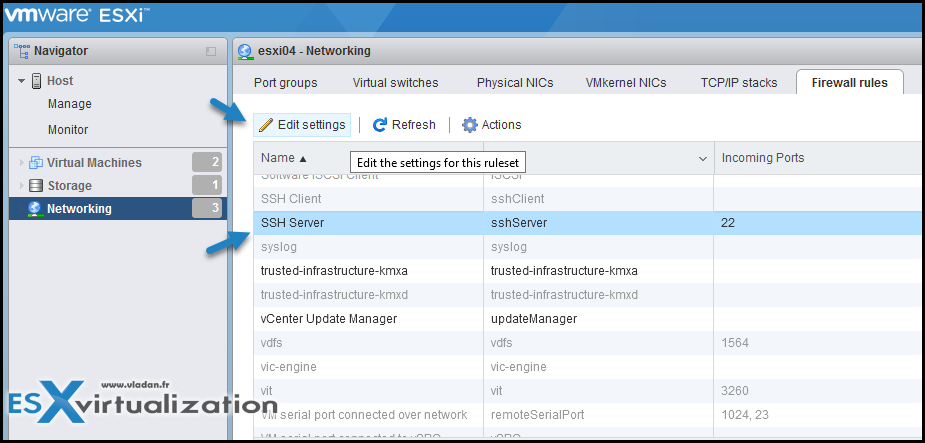Image resolution: width=925 pixels, height=443 pixels.
Task: Select the vCenter Update Manager row
Action: pos(589,319)
